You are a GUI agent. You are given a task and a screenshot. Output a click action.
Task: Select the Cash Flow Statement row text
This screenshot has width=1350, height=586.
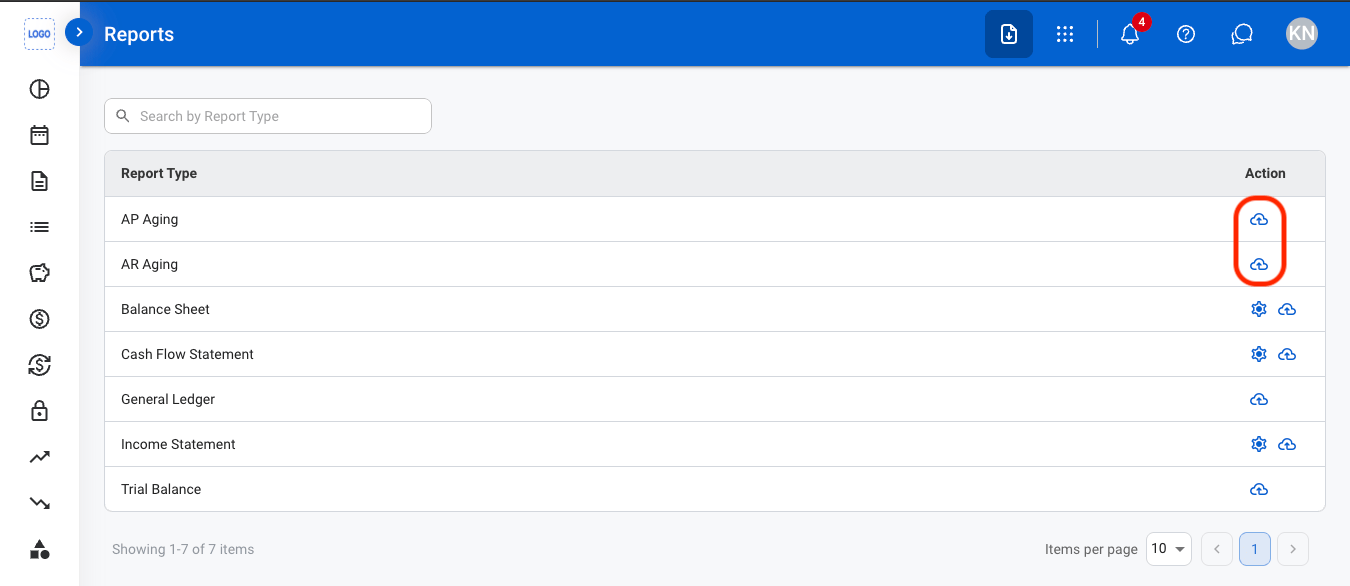(x=187, y=354)
